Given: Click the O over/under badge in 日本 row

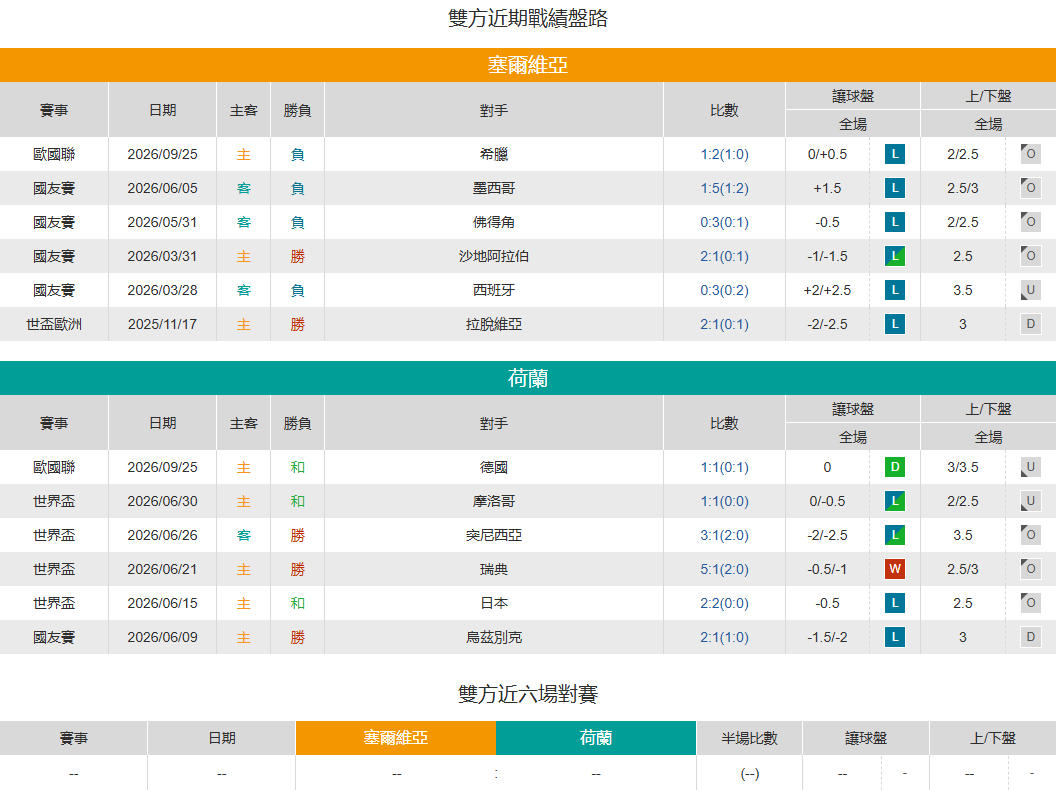Looking at the screenshot, I should click(x=1030, y=603).
